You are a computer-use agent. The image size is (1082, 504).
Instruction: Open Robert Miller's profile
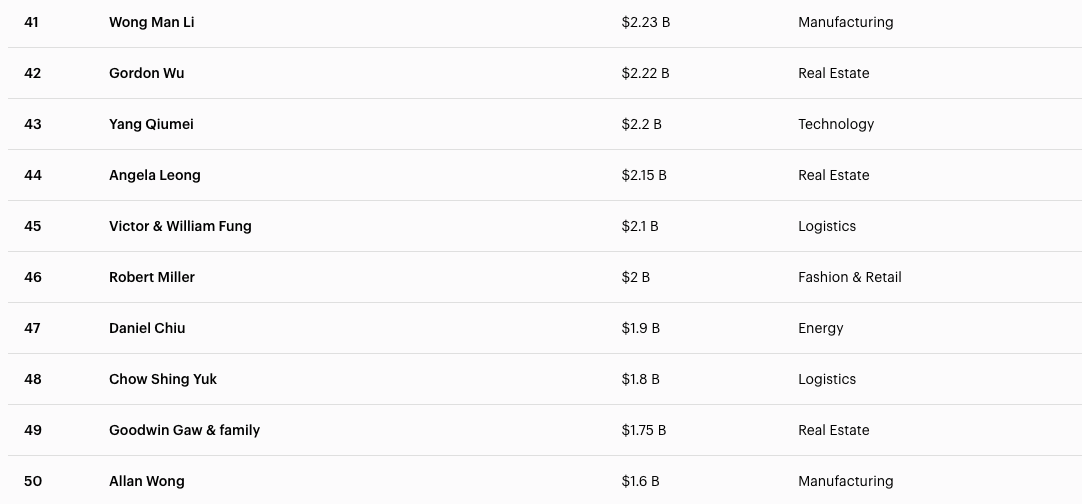tap(151, 277)
